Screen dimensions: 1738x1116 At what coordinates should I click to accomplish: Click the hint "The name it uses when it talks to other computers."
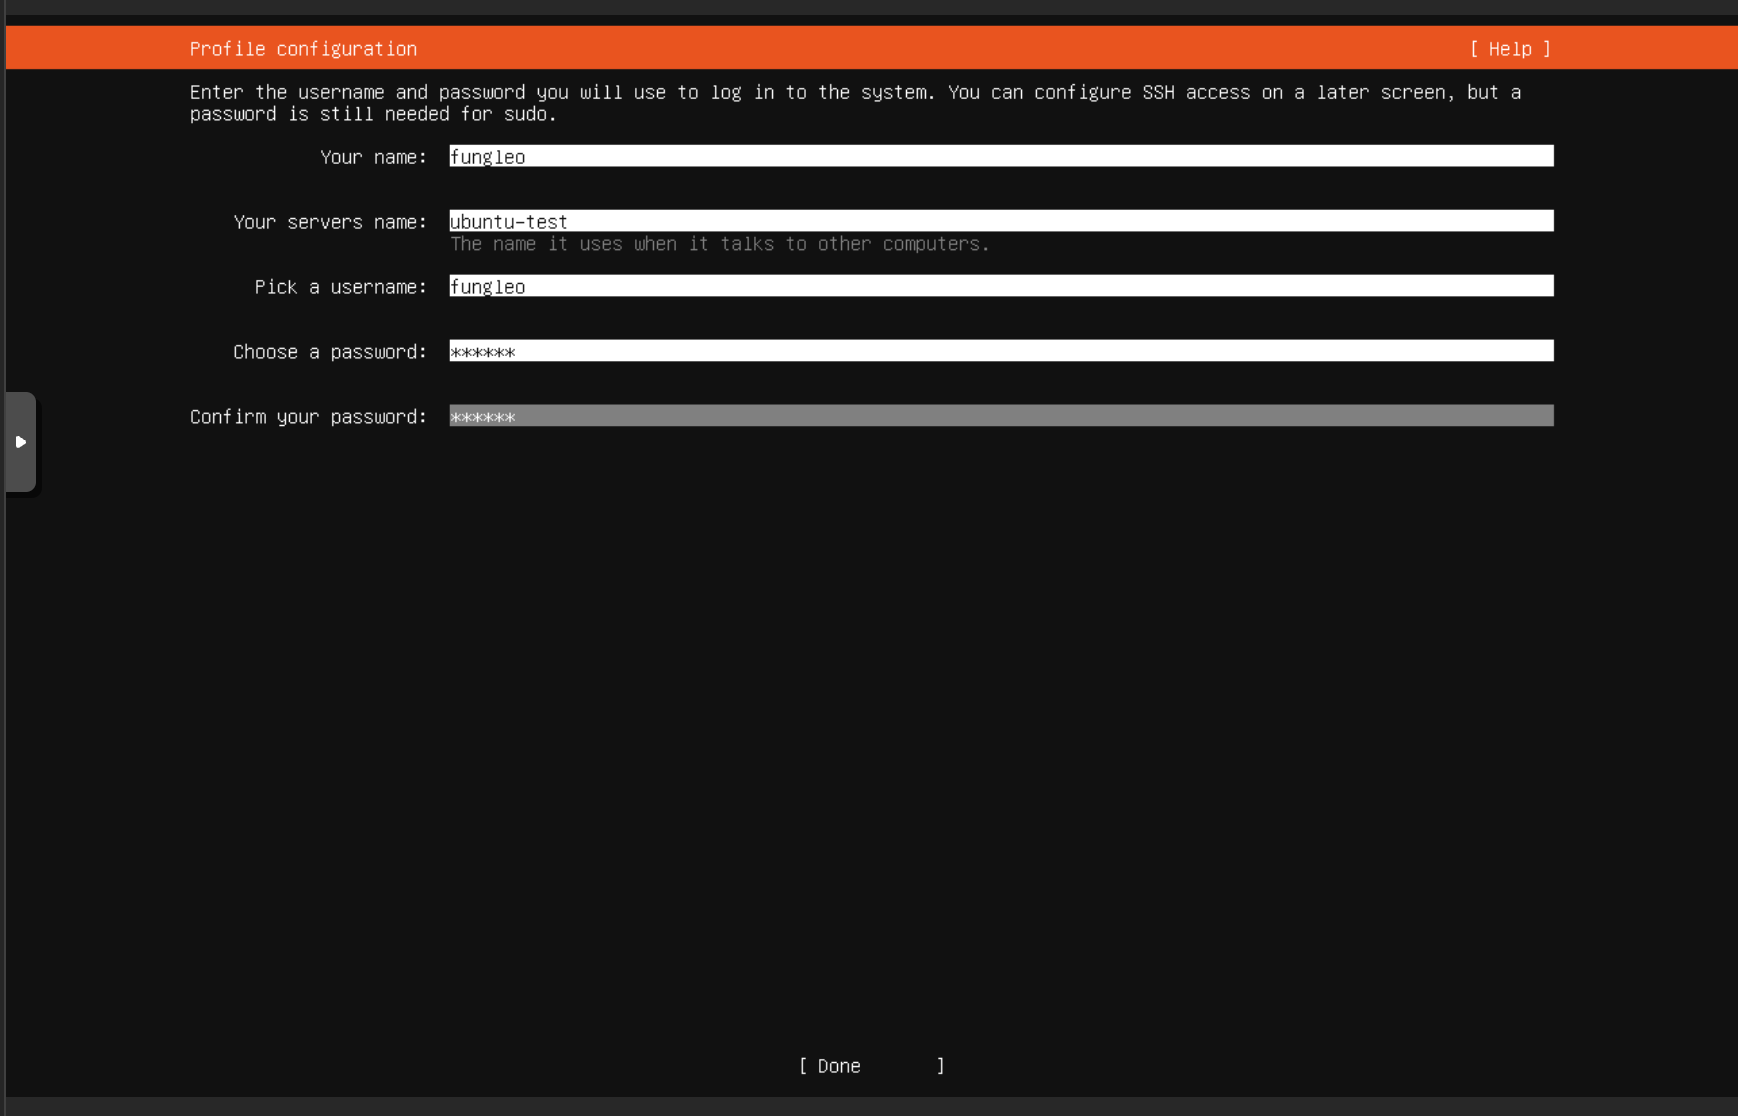pyautogui.click(x=720, y=244)
